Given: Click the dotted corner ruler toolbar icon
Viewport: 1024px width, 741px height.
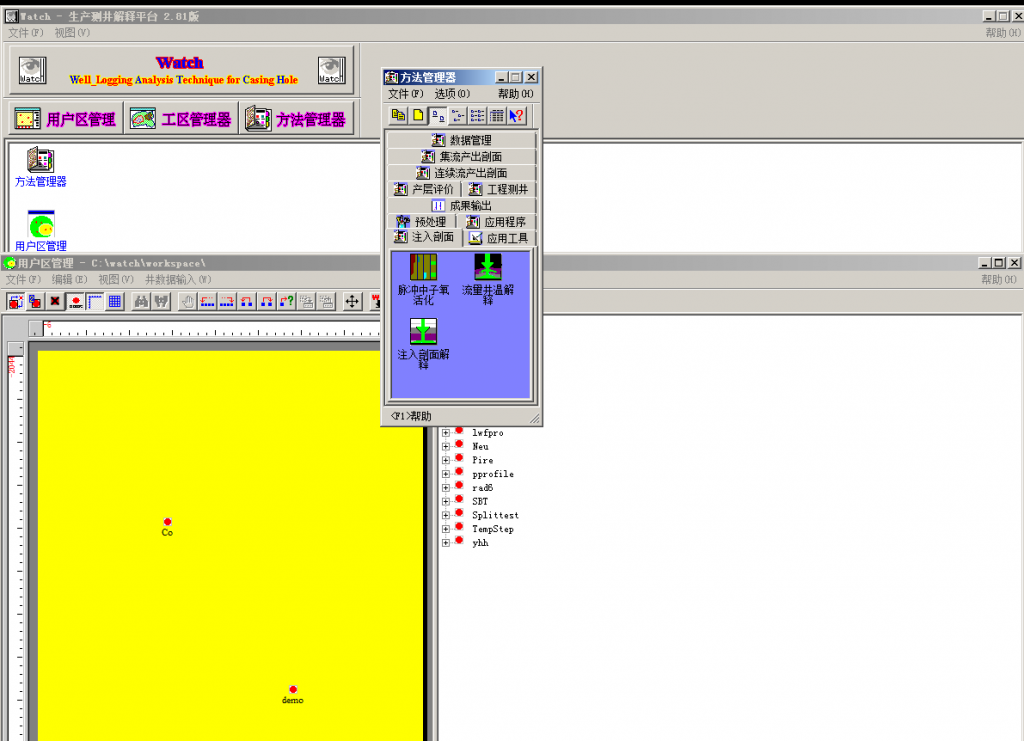Looking at the screenshot, I should click(95, 301).
